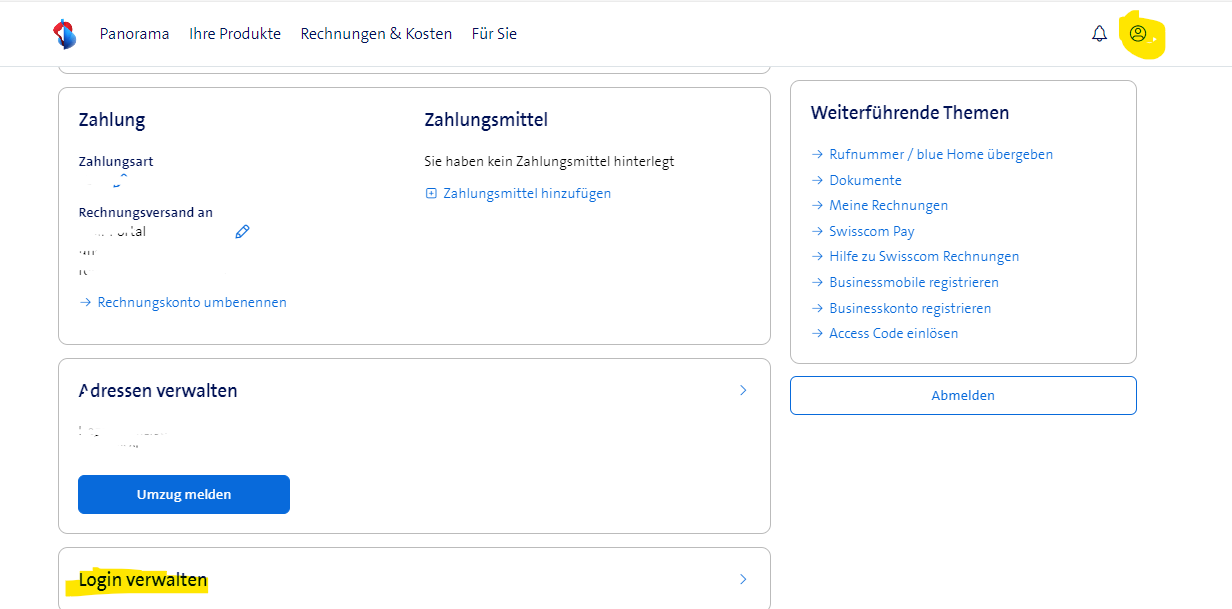Select the Für Sie menu item

[x=494, y=34]
